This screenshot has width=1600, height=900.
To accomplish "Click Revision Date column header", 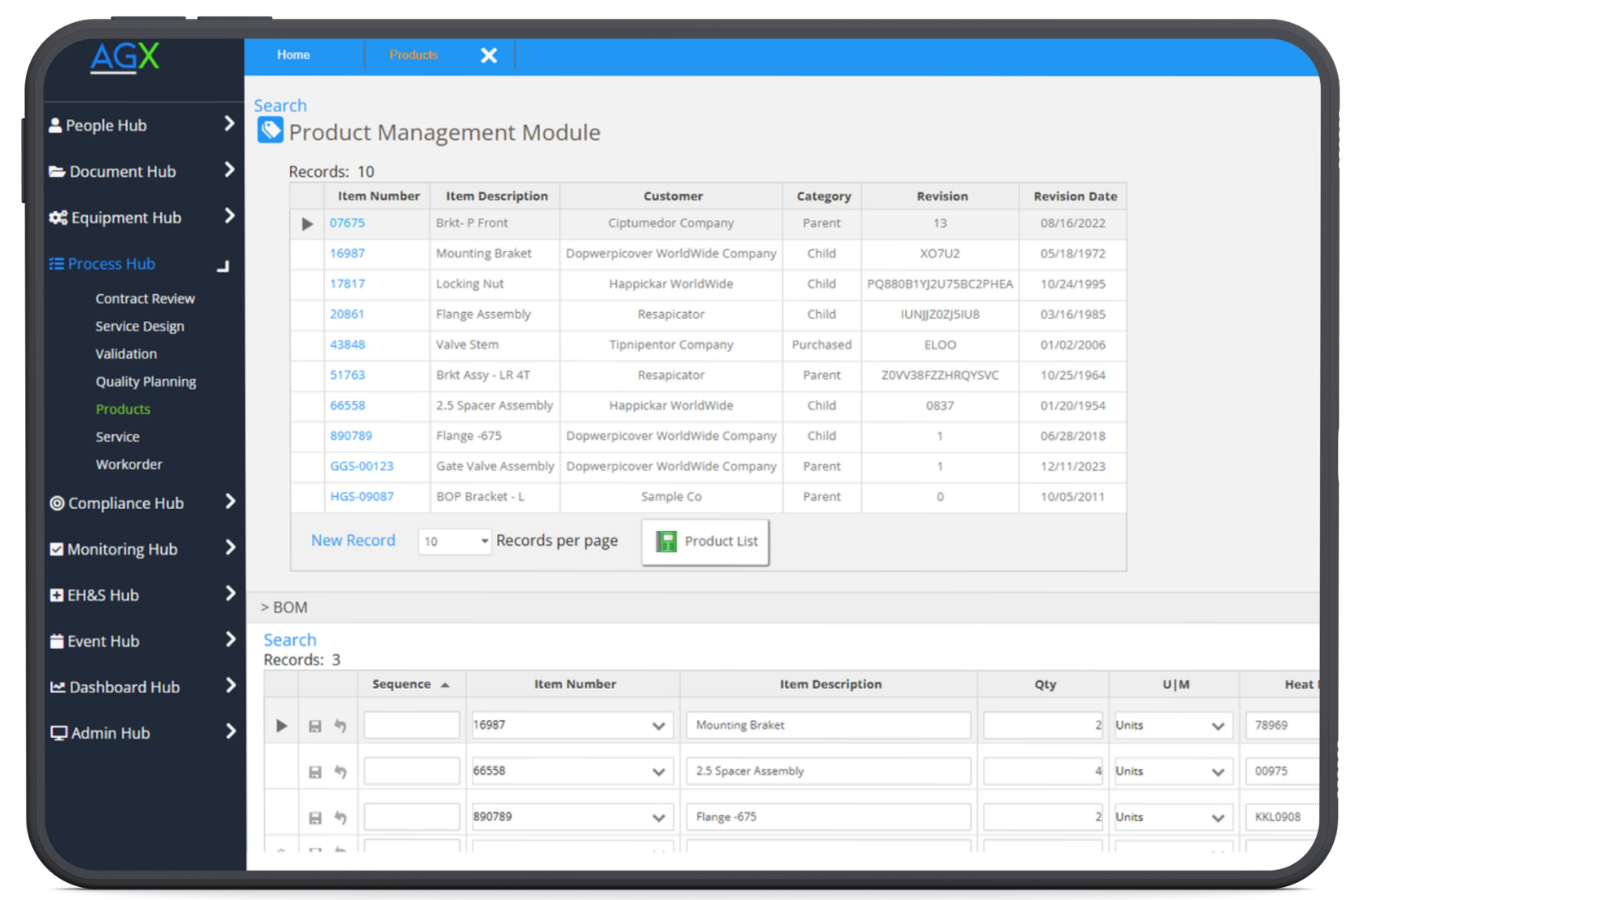I will [1075, 197].
